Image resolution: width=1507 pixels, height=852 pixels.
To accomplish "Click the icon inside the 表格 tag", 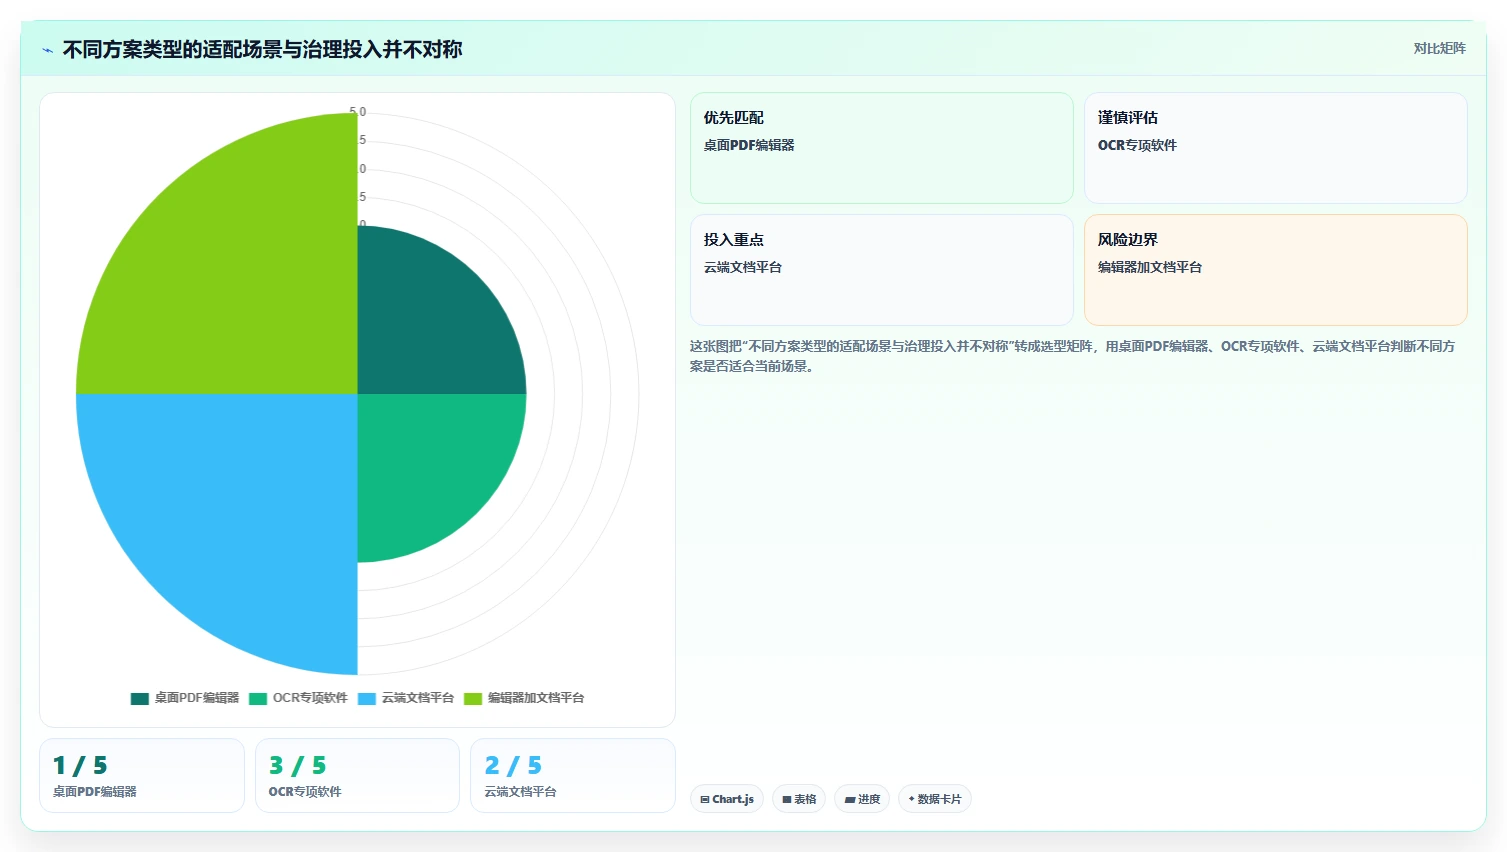I will click(x=787, y=800).
